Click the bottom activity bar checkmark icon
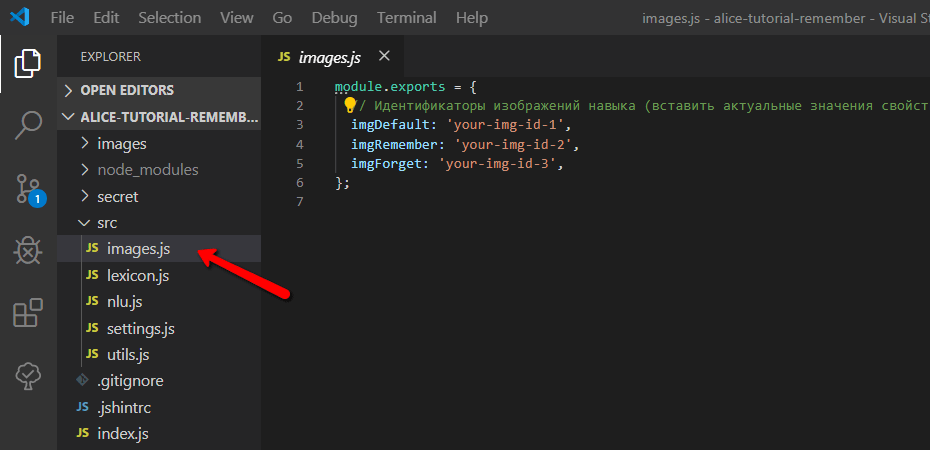 pyautogui.click(x=28, y=376)
